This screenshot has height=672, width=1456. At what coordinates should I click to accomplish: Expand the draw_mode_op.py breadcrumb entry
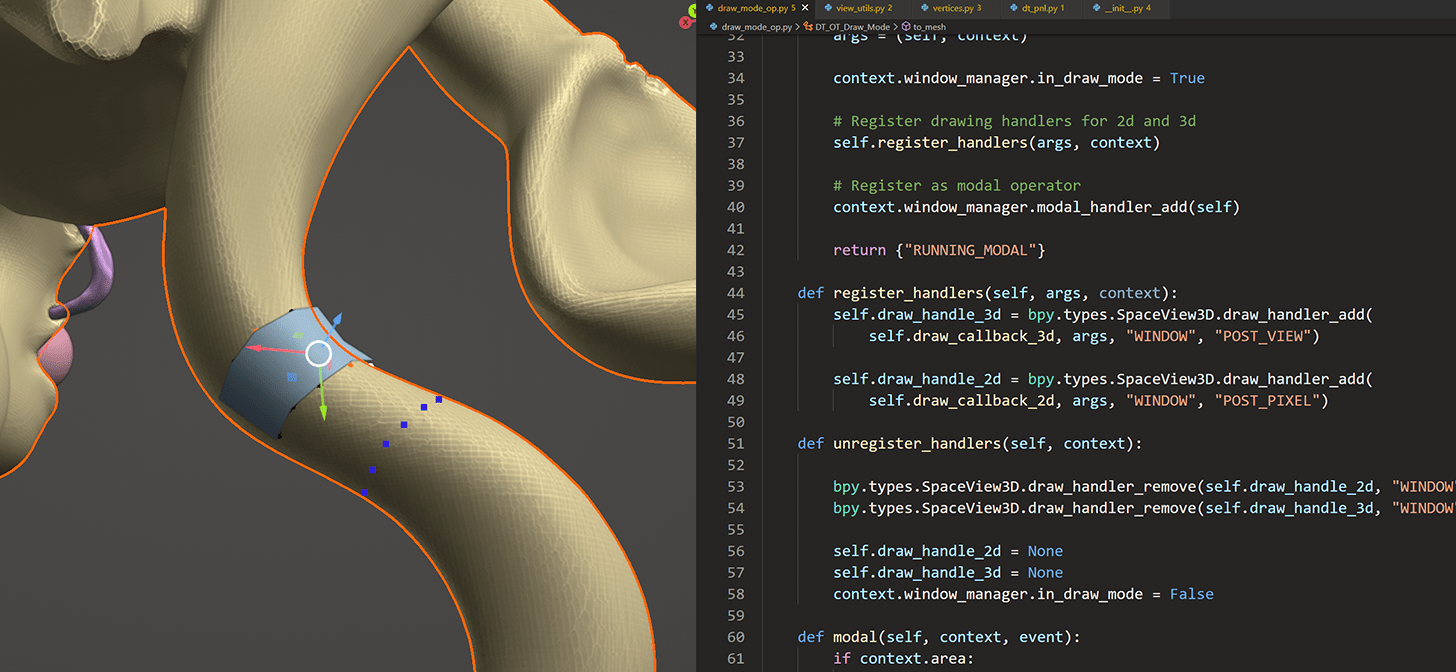(757, 26)
